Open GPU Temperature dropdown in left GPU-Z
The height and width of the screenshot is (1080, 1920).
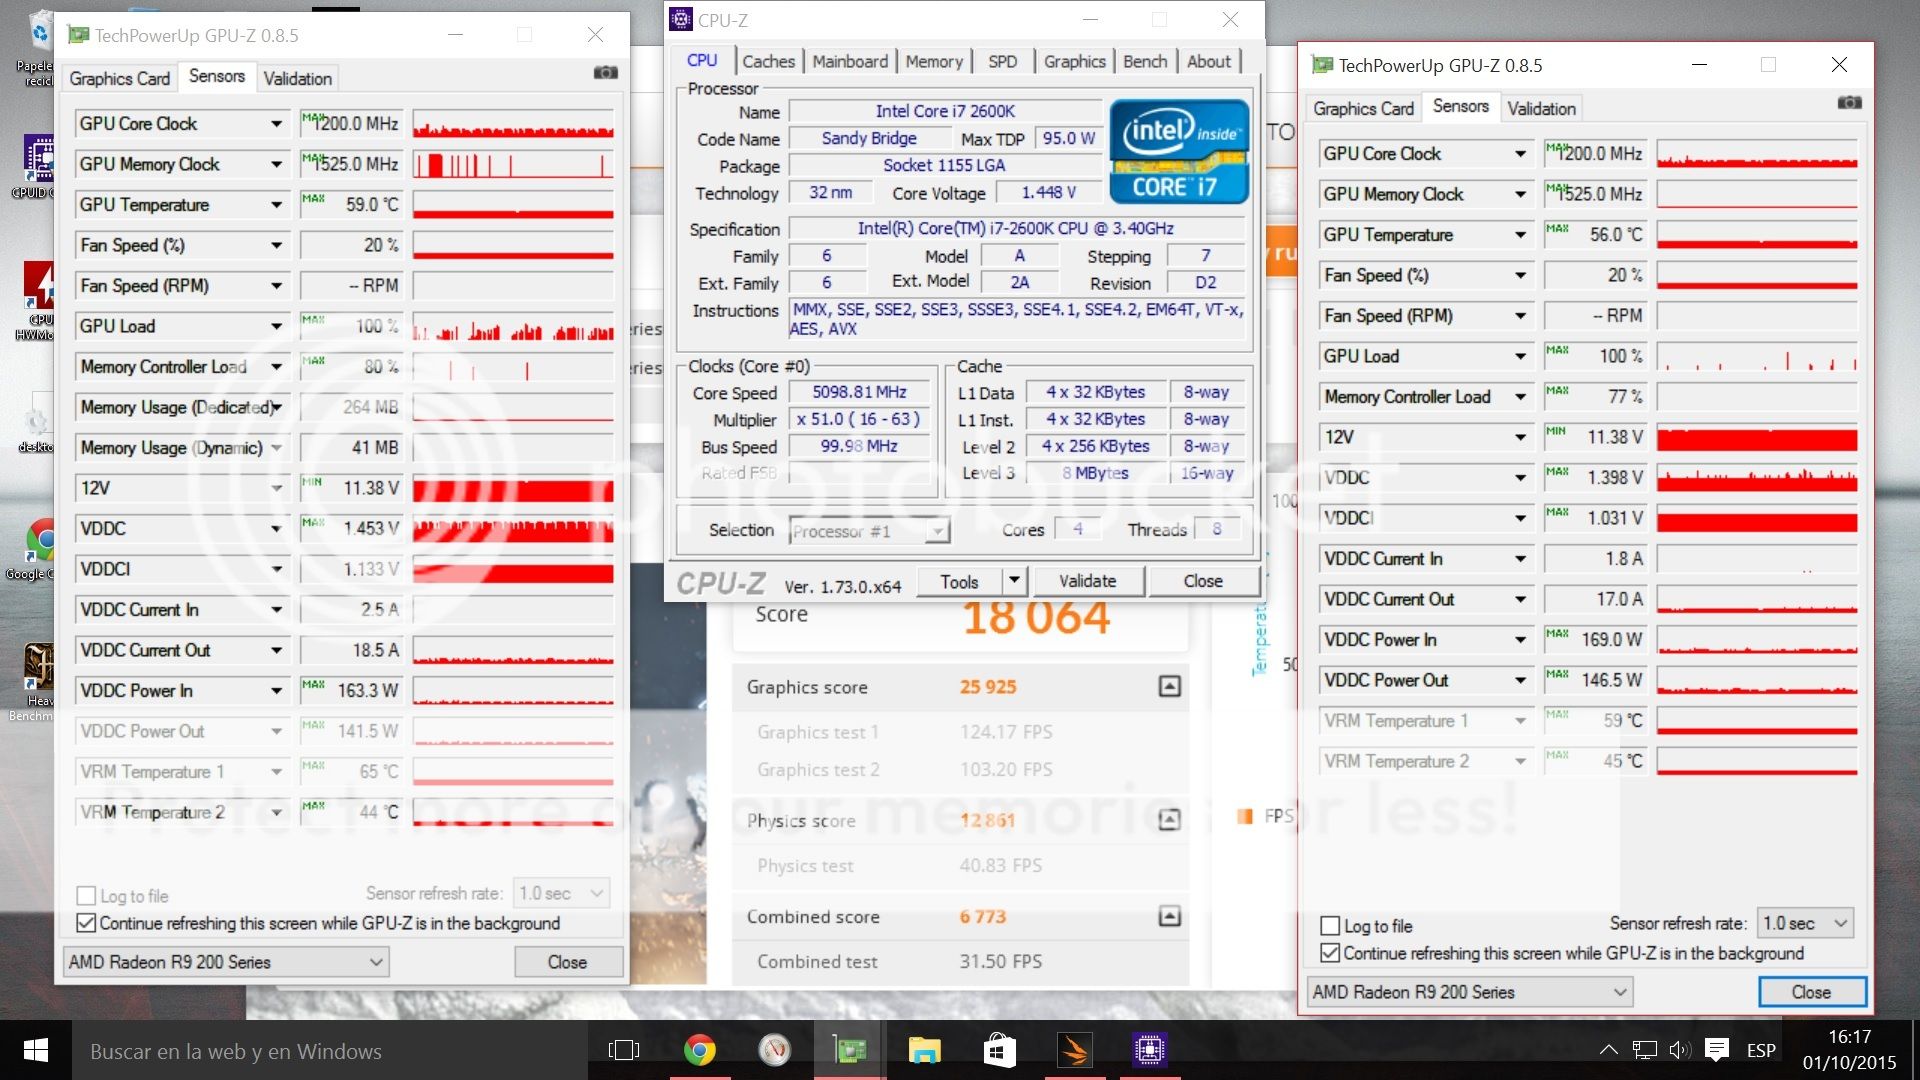(x=276, y=205)
